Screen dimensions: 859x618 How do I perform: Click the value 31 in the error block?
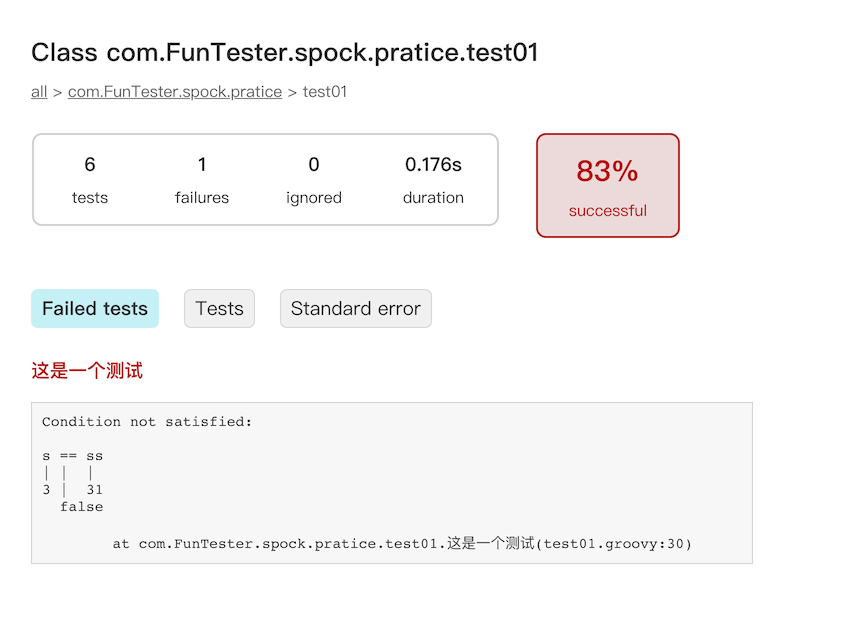tap(94, 490)
